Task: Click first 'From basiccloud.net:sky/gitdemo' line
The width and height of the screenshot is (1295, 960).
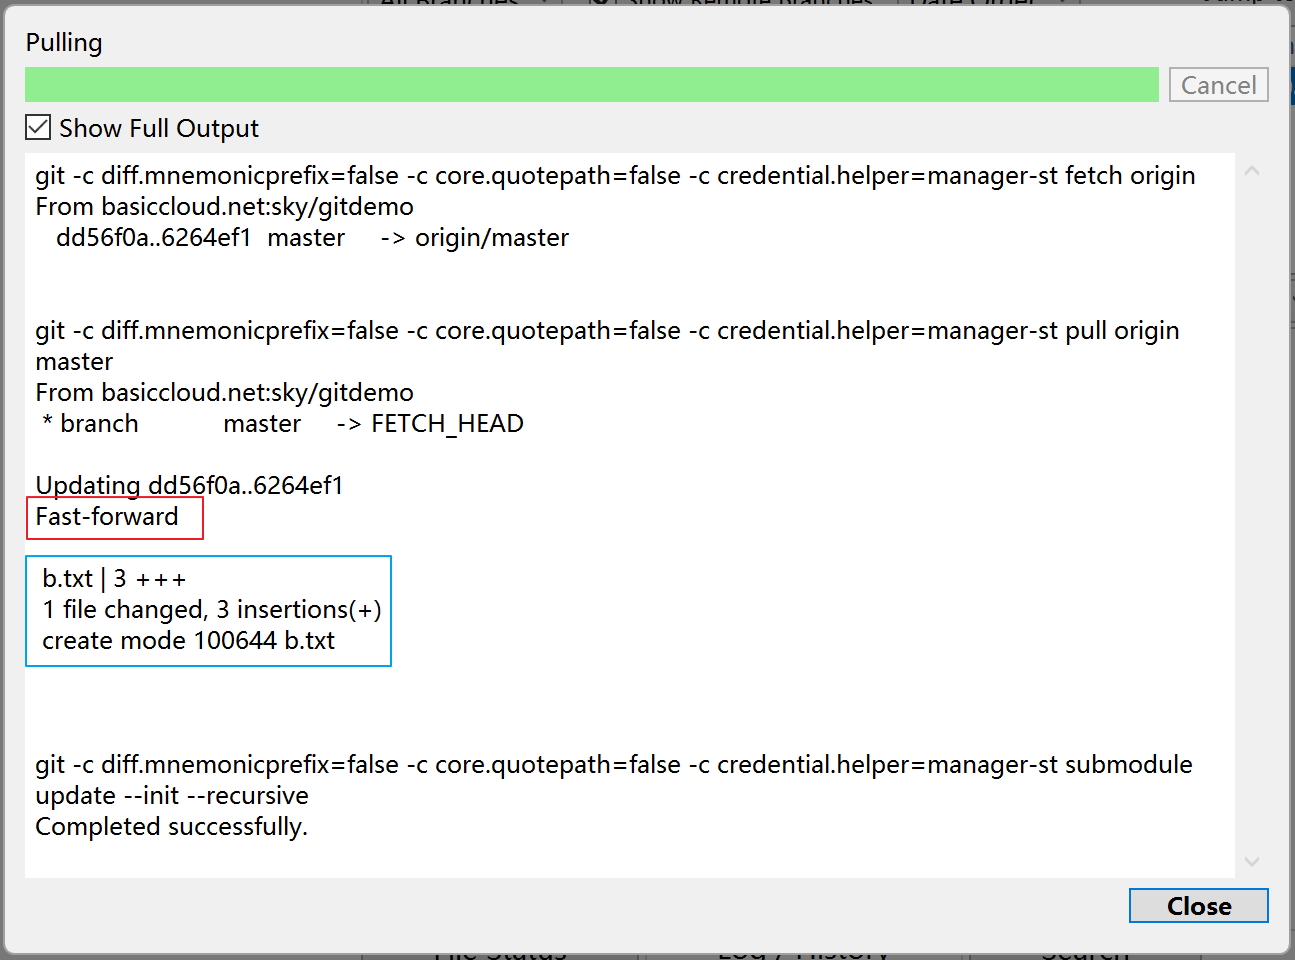Action: click(x=224, y=207)
